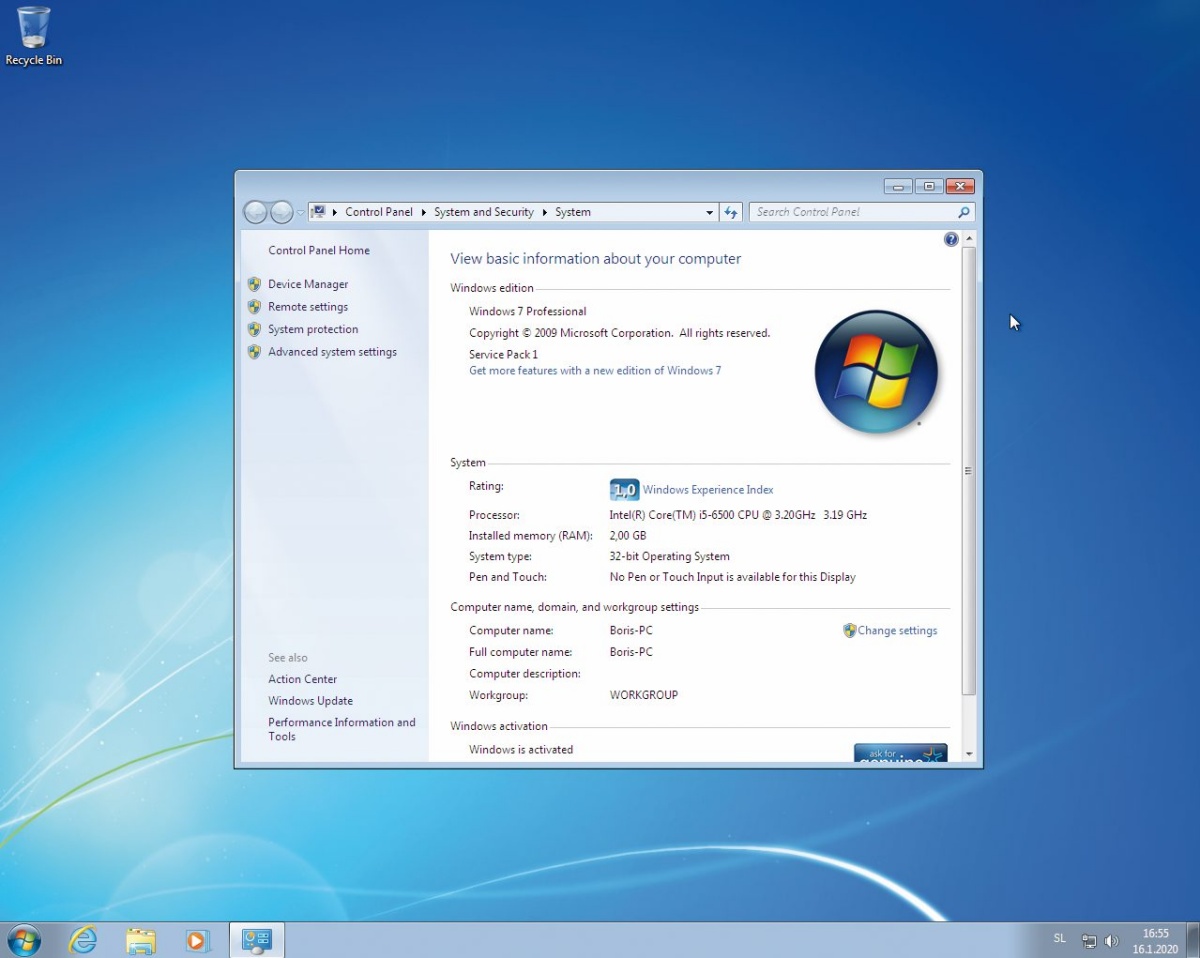This screenshot has height=958, width=1200.
Task: Close the System window
Action: pyautogui.click(x=959, y=186)
